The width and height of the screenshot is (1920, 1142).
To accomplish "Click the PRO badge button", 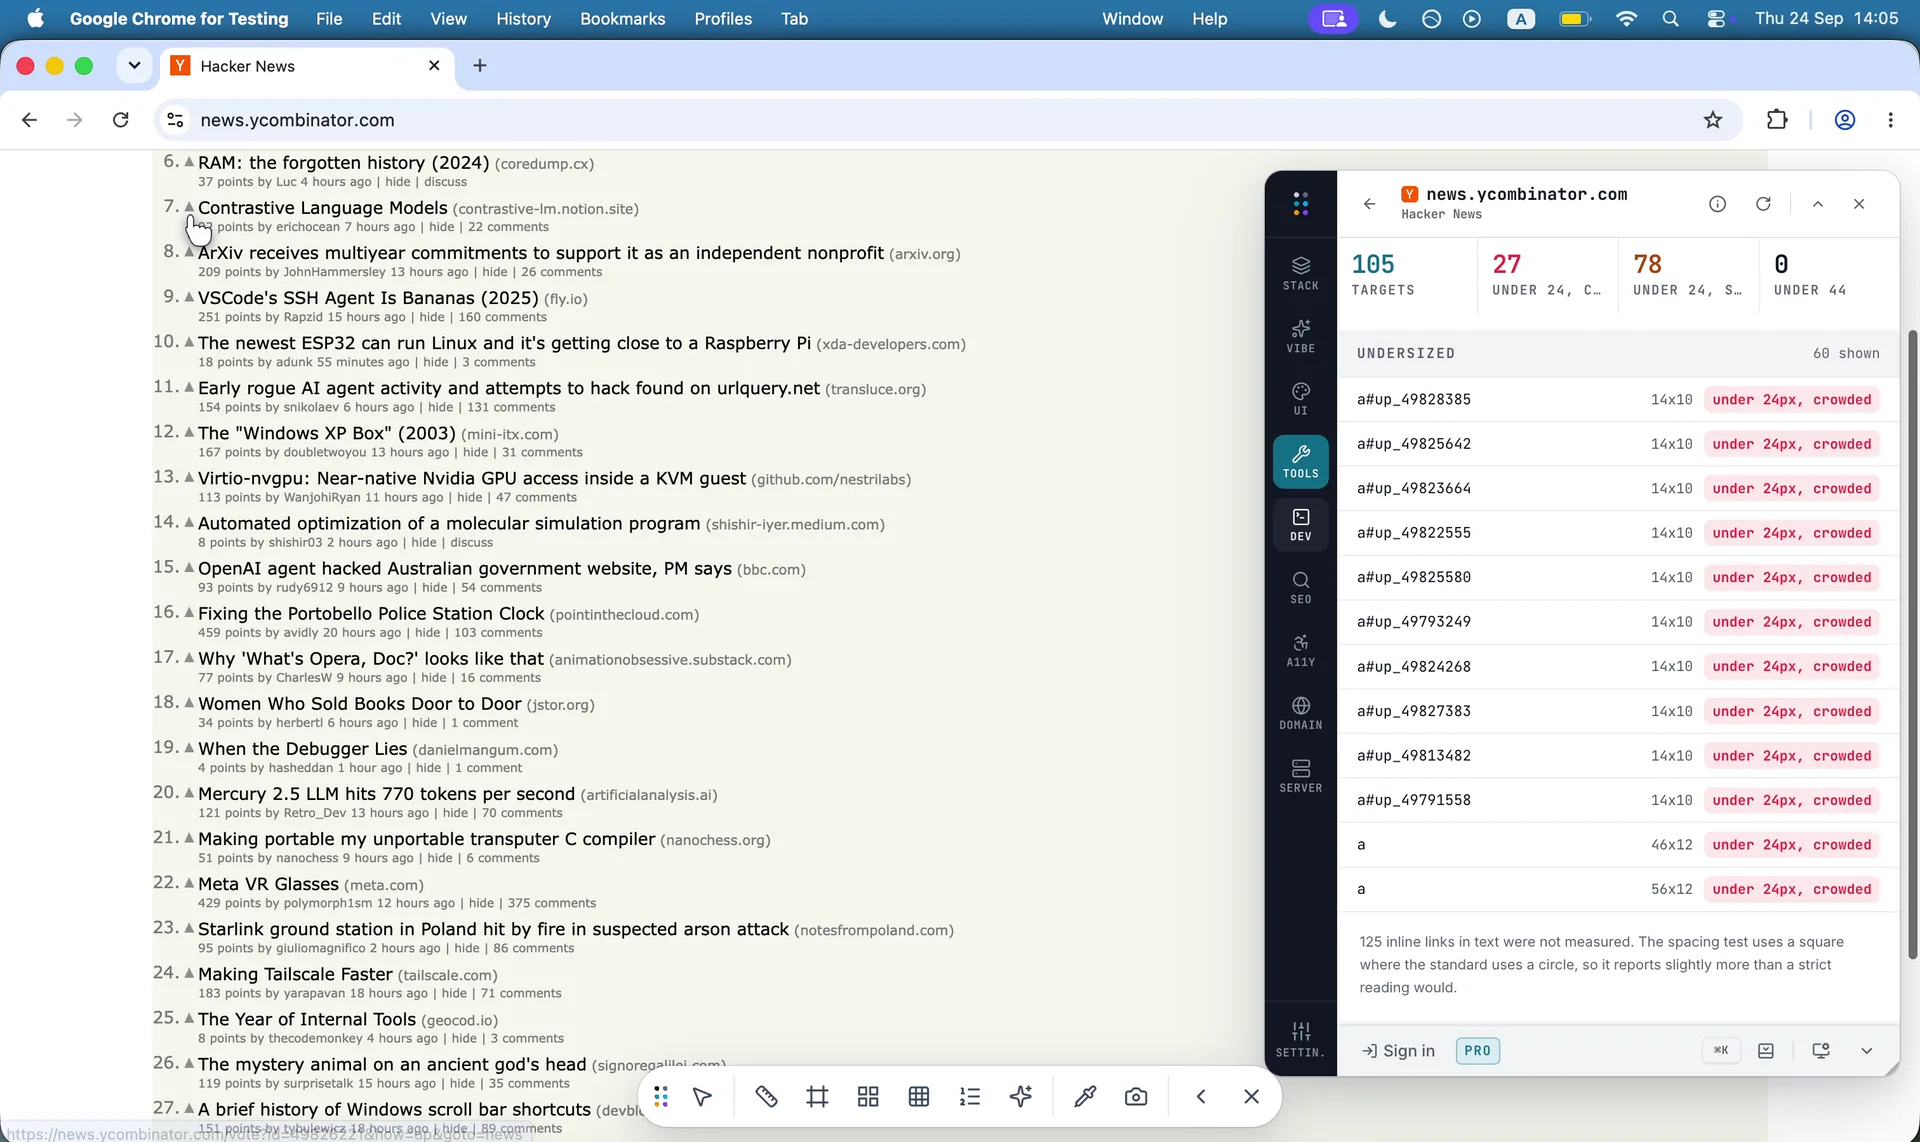I will pyautogui.click(x=1477, y=1051).
